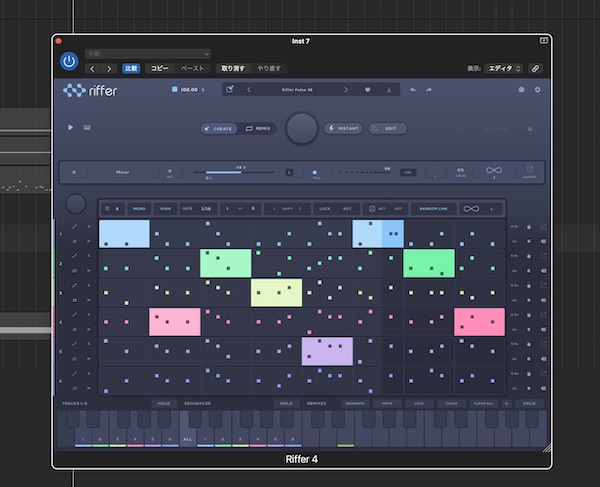The width and height of the screenshot is (600, 487).
Task: Open the エディタ view dropdown
Action: click(504, 68)
